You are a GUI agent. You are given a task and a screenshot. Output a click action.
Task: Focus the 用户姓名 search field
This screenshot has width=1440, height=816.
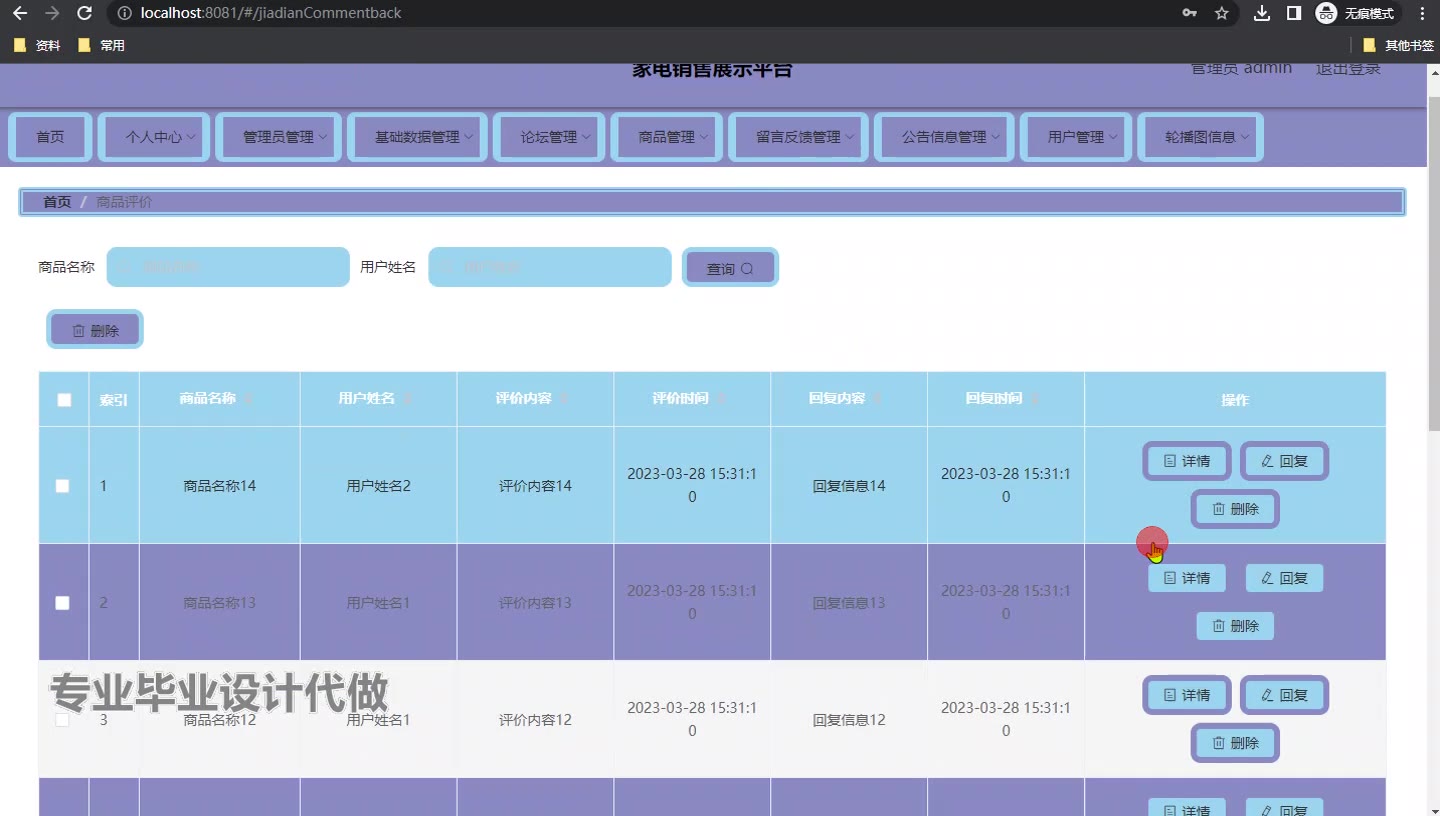pos(550,267)
